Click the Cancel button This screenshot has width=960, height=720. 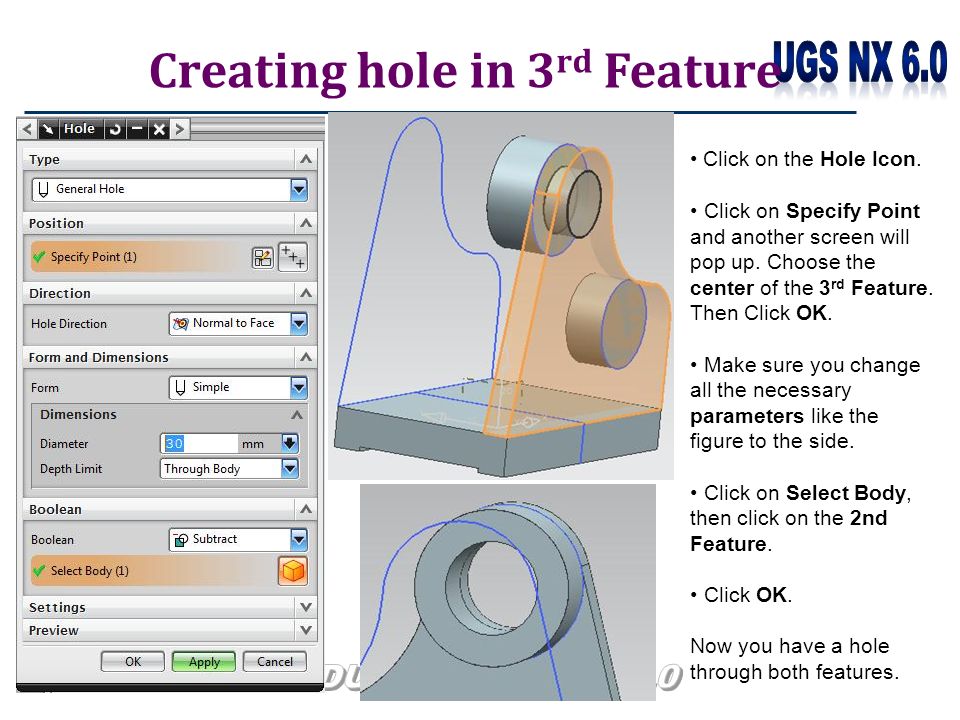(275, 662)
